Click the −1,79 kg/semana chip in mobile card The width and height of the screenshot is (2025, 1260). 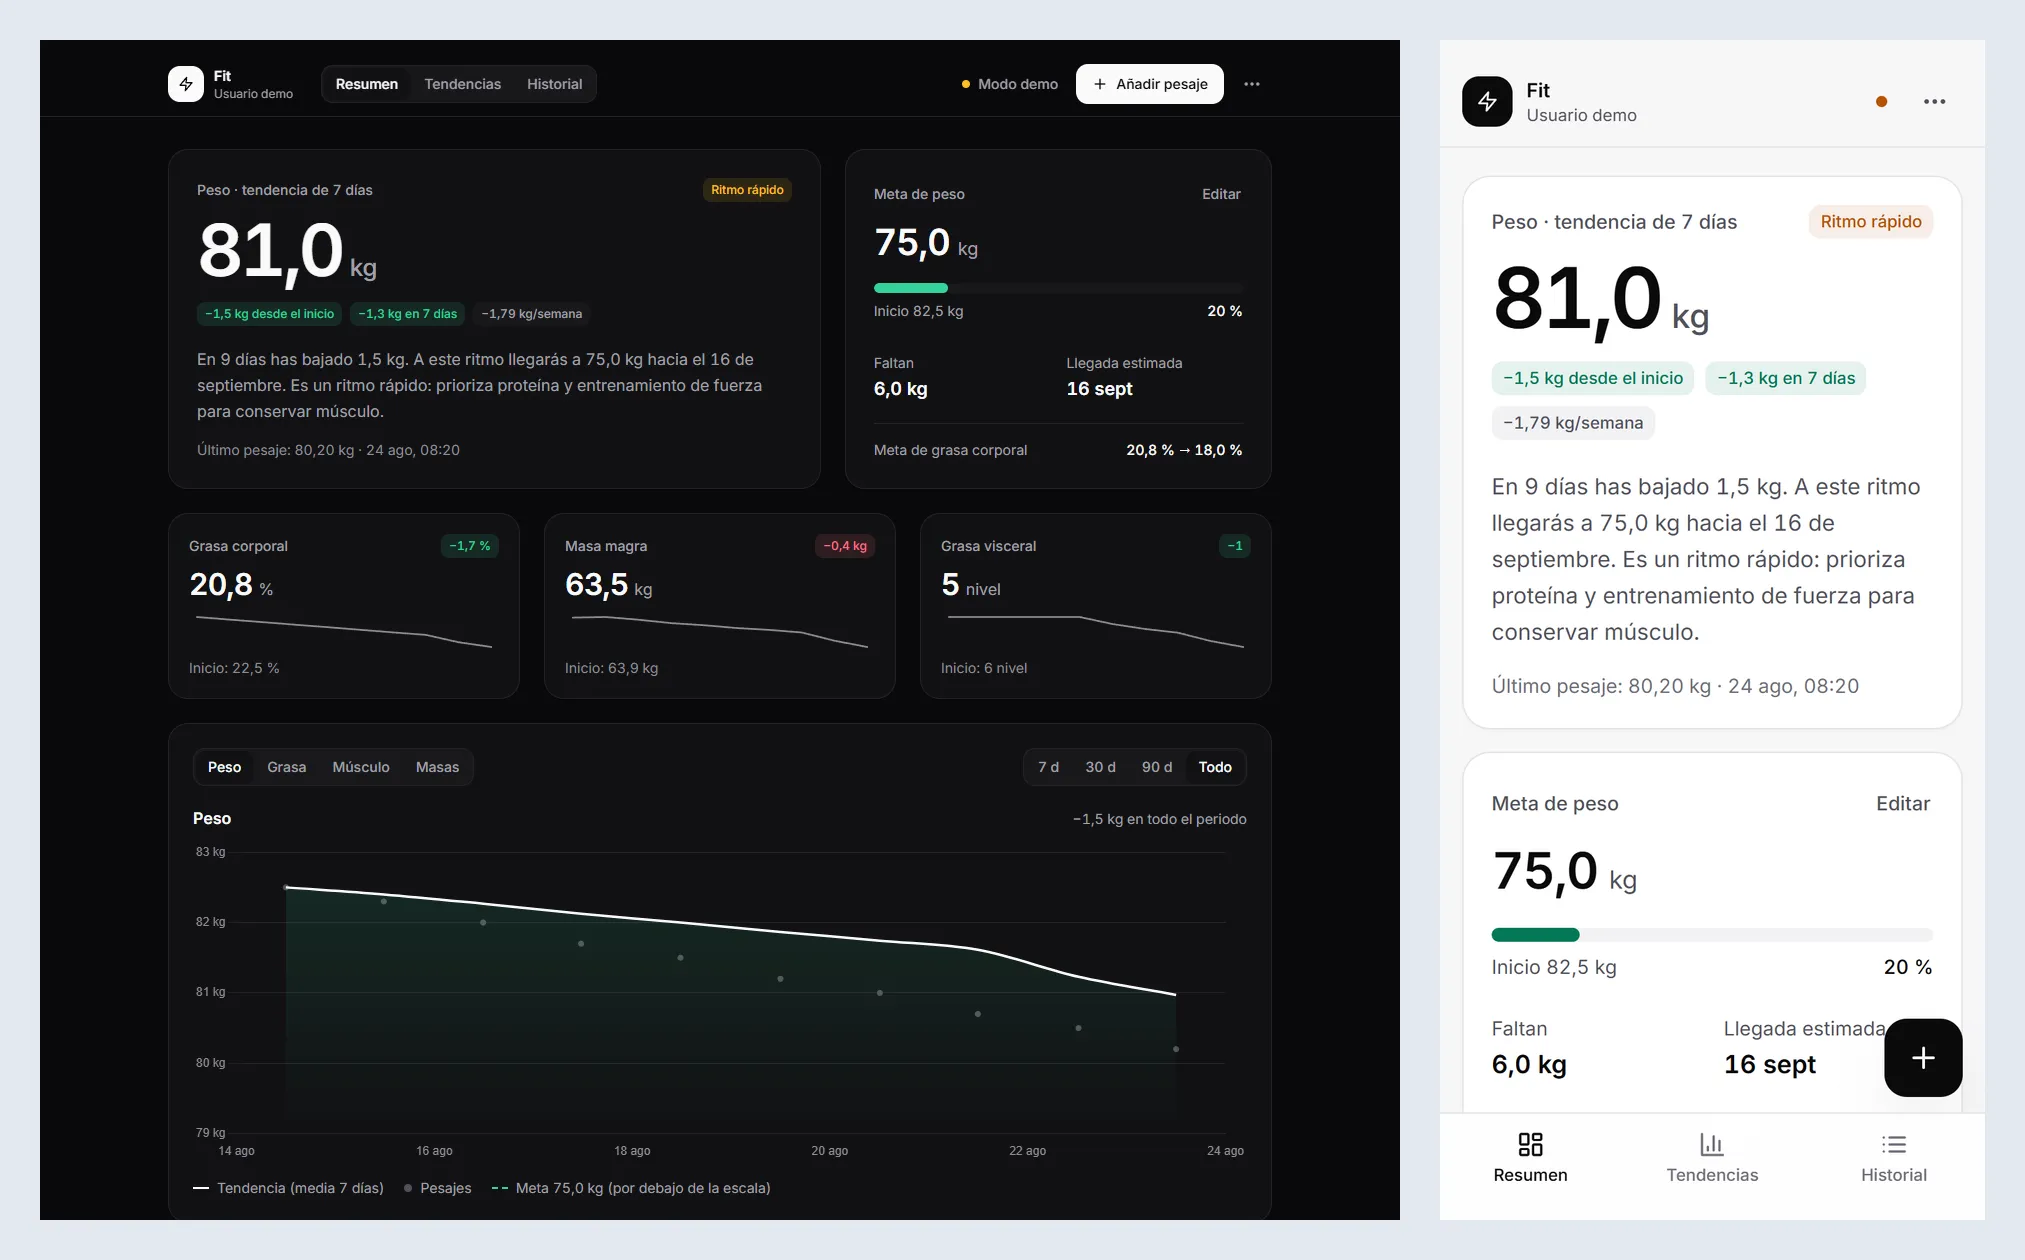coord(1573,423)
